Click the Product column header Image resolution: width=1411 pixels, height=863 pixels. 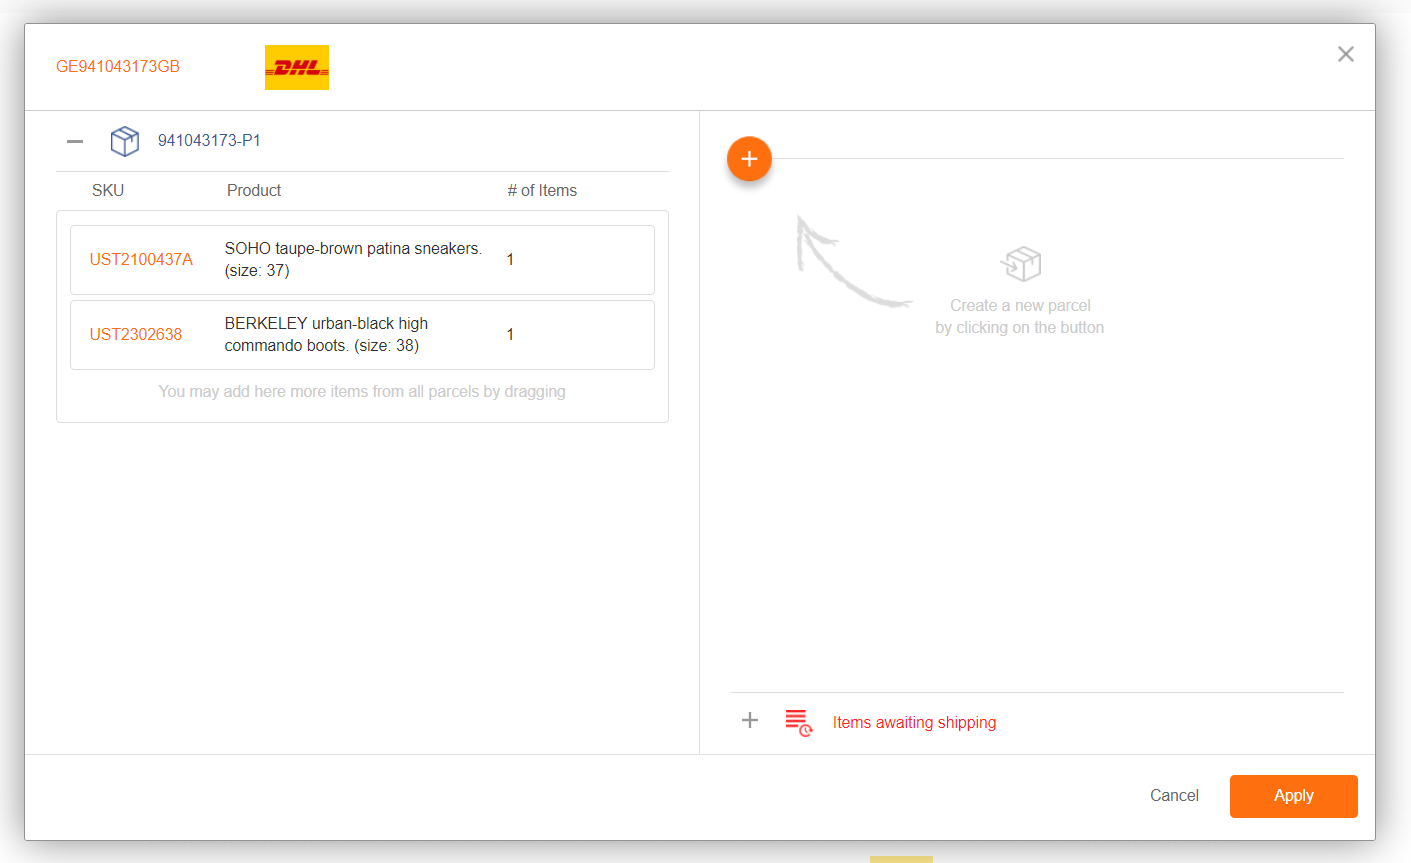pyautogui.click(x=254, y=191)
